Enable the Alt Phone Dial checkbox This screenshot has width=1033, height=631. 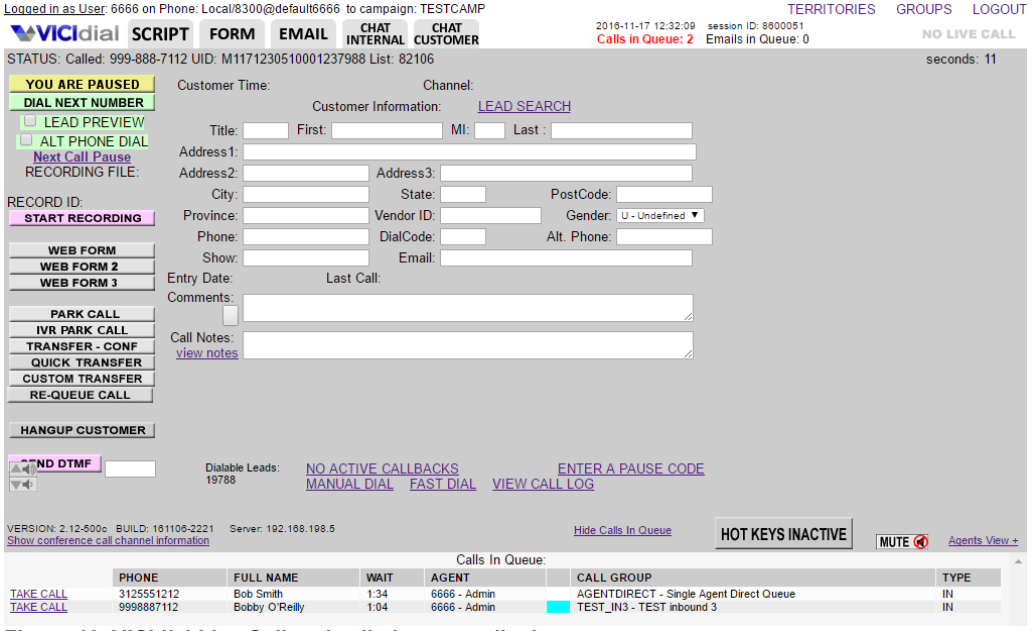[x=26, y=140]
